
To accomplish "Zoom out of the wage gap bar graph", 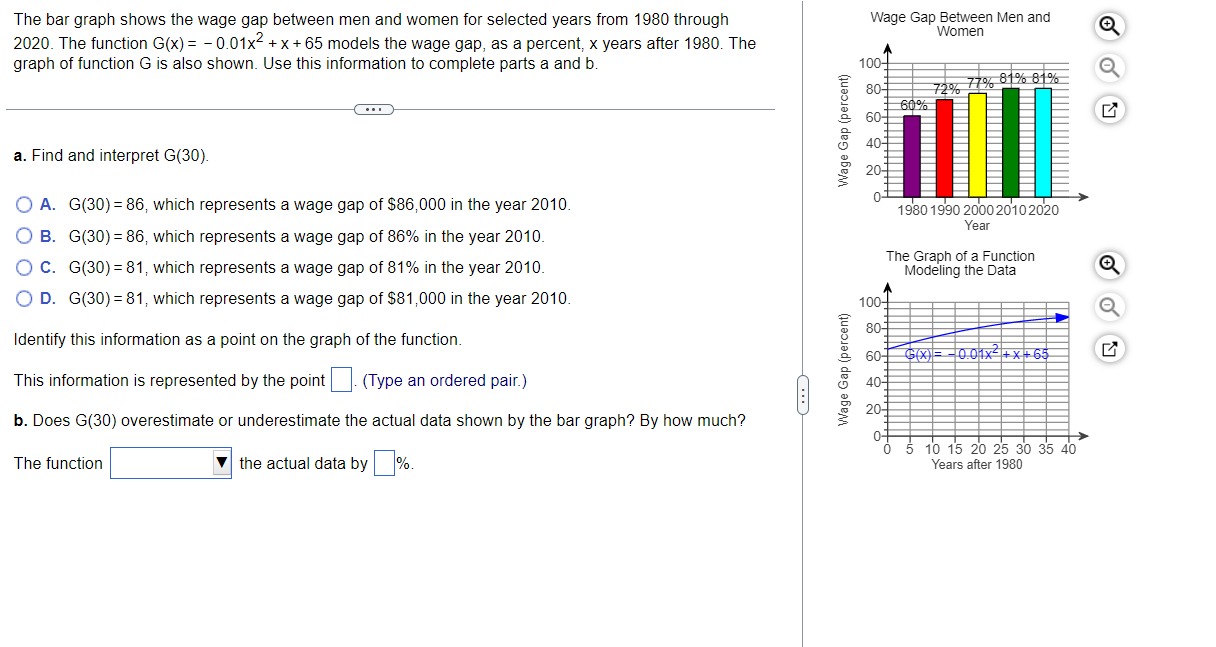I will click(x=1108, y=67).
